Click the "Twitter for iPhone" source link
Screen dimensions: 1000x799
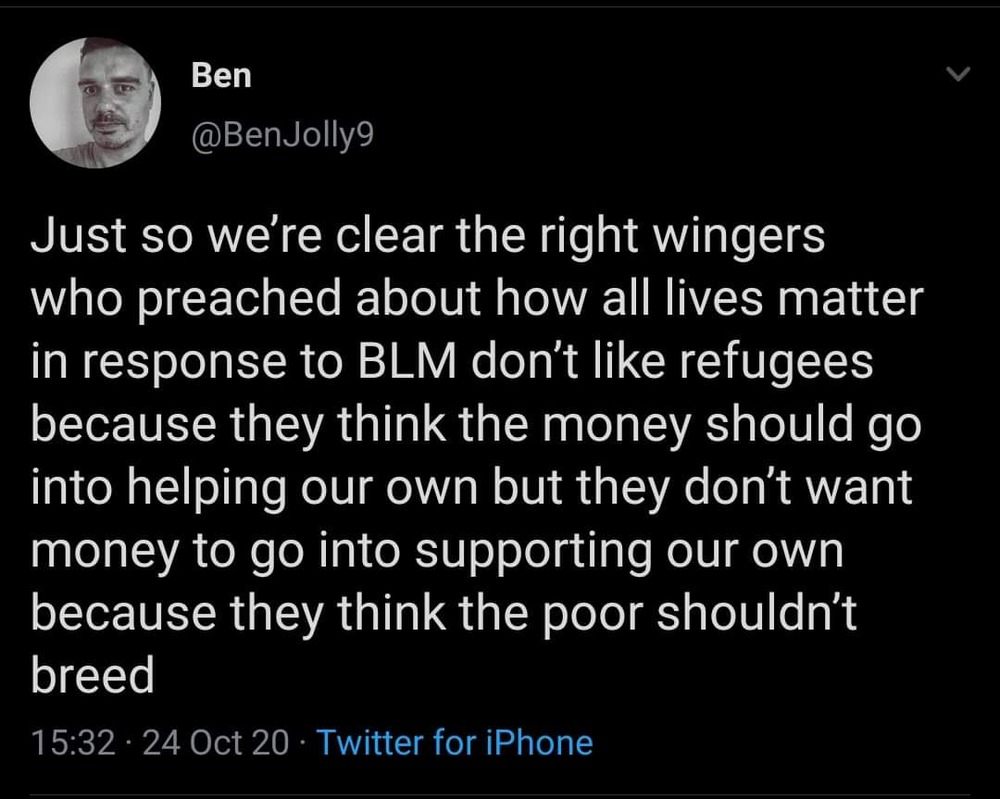coord(455,743)
